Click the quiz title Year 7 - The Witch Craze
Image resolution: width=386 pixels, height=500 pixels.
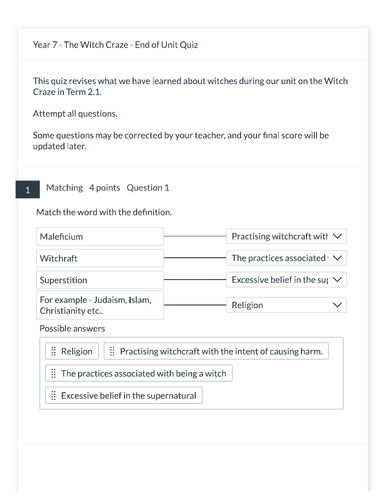[115, 45]
